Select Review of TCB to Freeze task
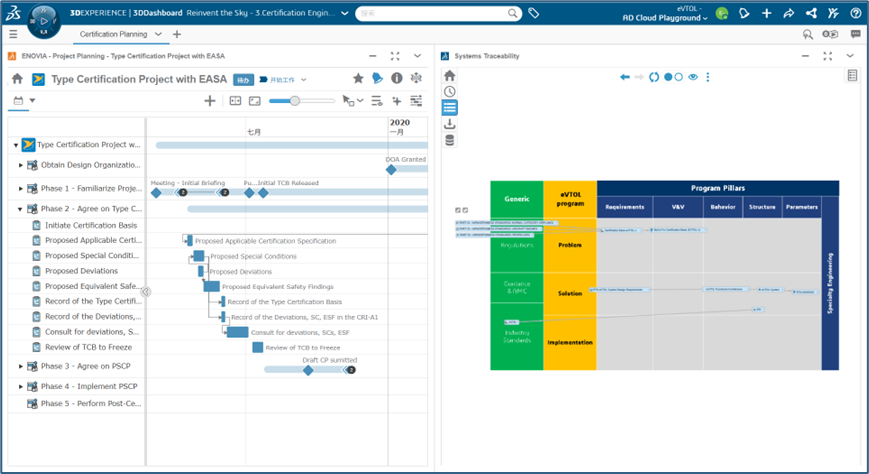 point(89,347)
